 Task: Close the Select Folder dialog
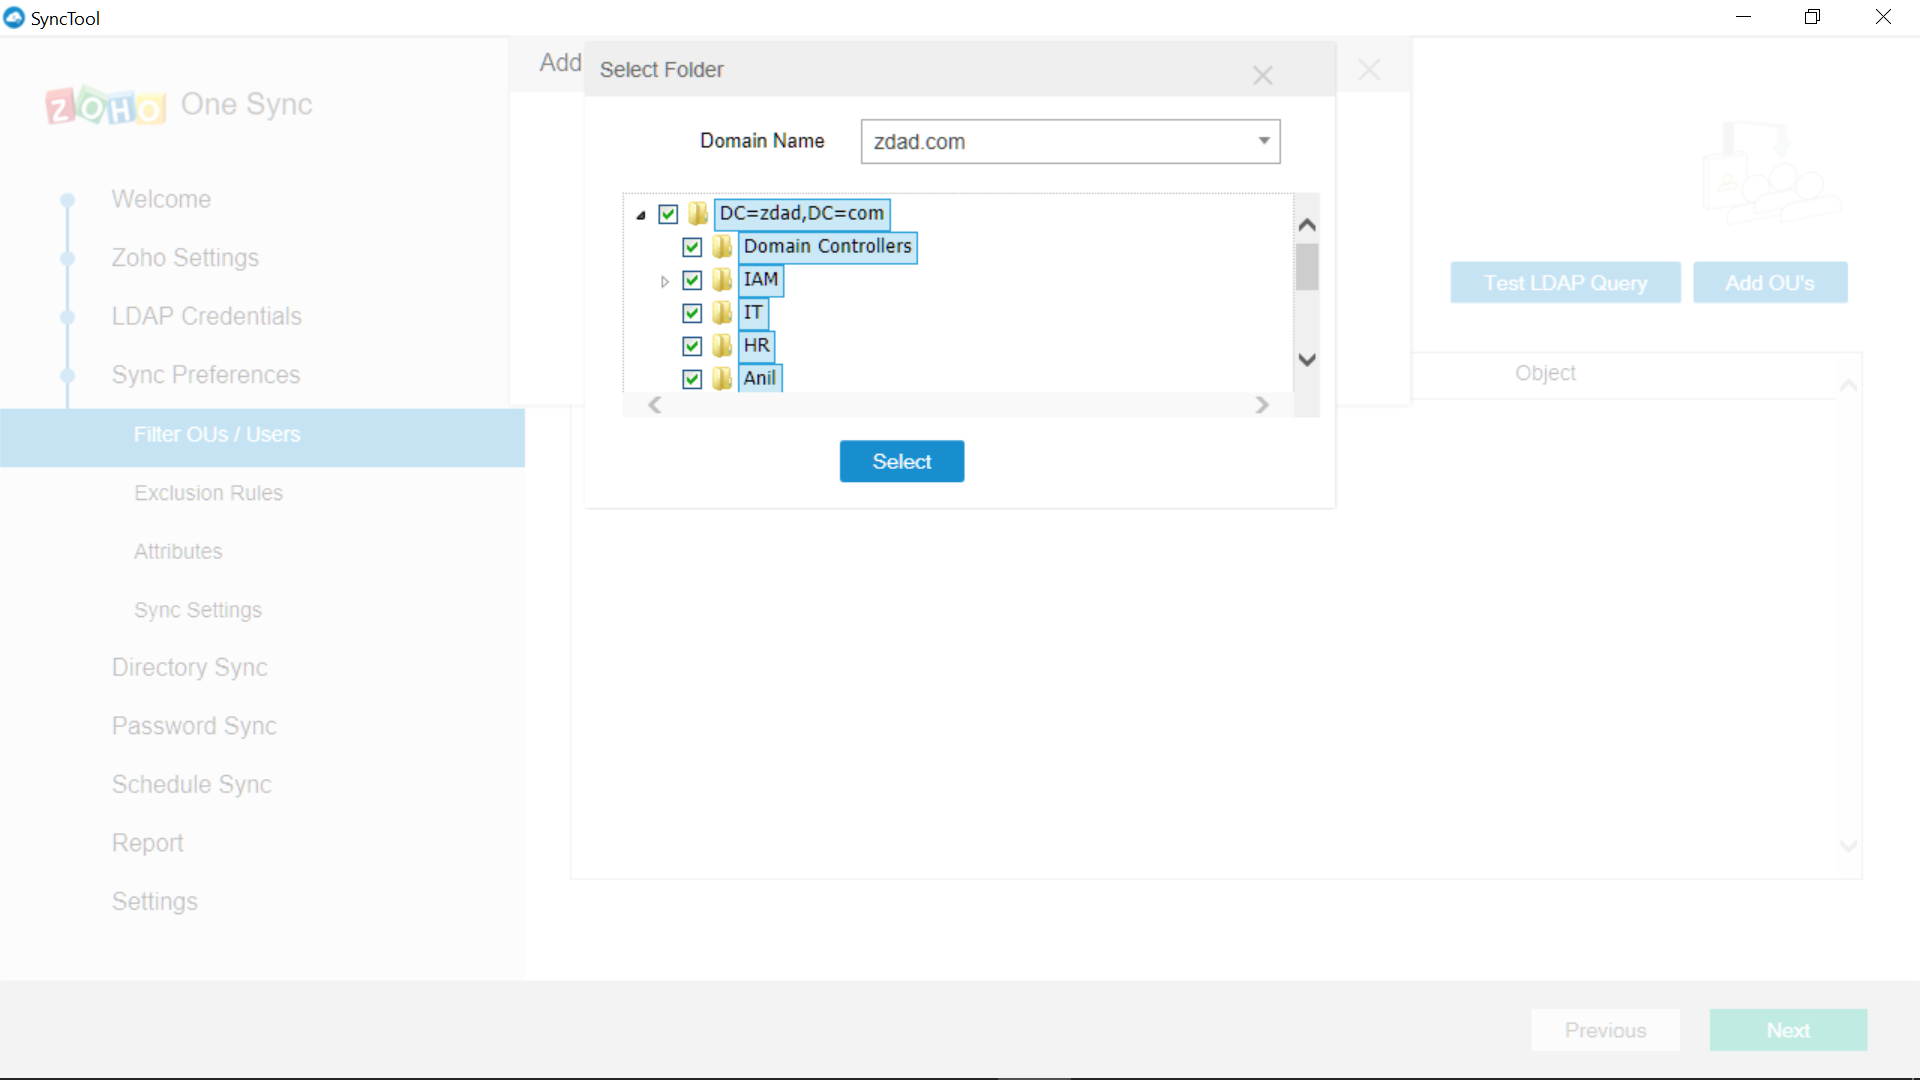[x=1262, y=75]
